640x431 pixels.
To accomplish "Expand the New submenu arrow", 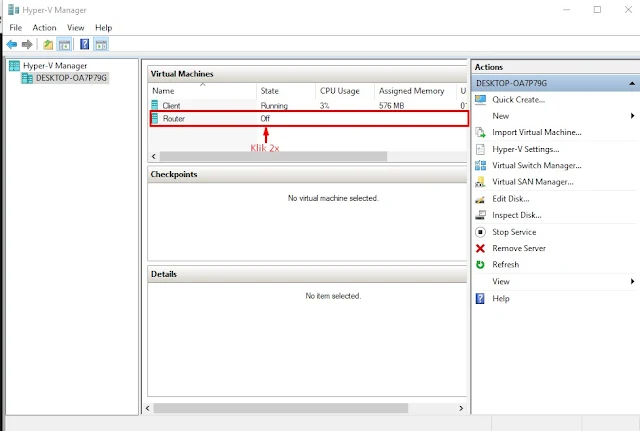I will pos(632,116).
